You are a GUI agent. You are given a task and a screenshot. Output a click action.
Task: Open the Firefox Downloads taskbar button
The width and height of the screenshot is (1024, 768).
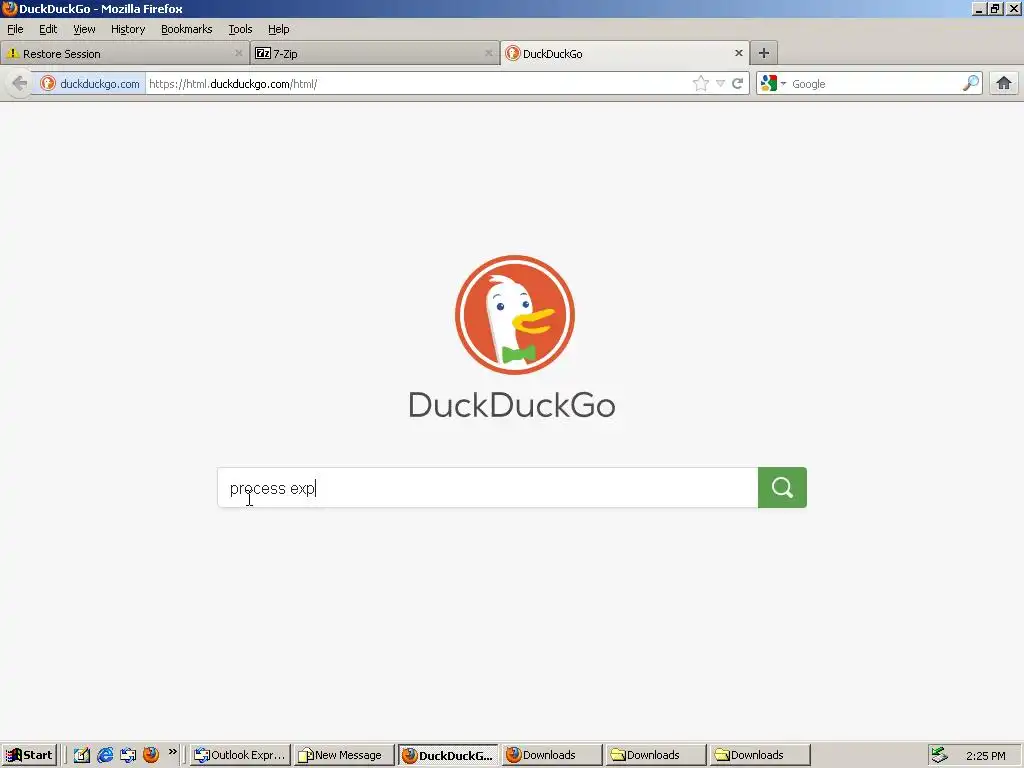552,755
